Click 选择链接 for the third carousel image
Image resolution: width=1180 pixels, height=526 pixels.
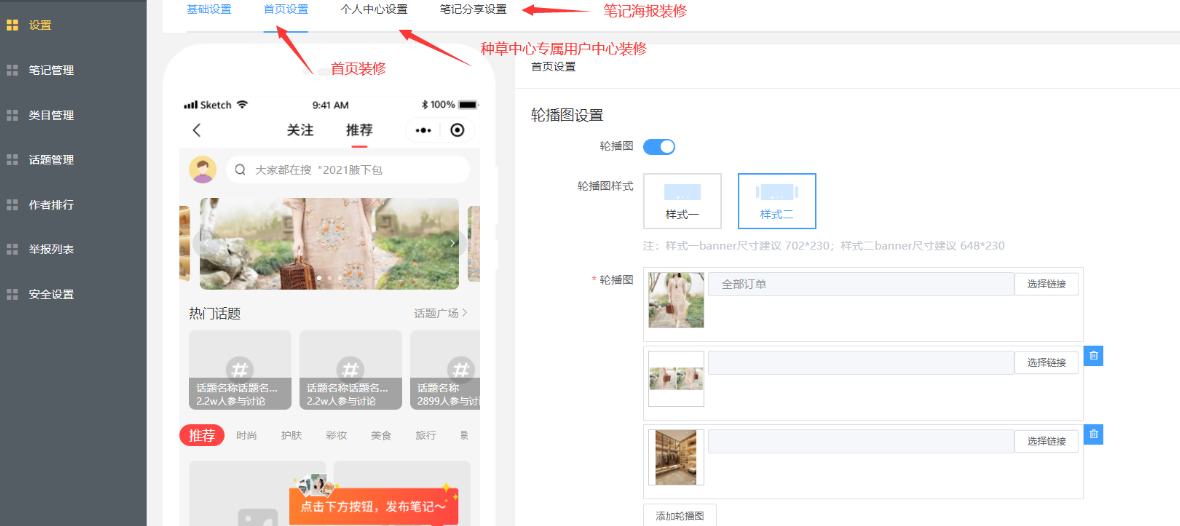[1046, 441]
